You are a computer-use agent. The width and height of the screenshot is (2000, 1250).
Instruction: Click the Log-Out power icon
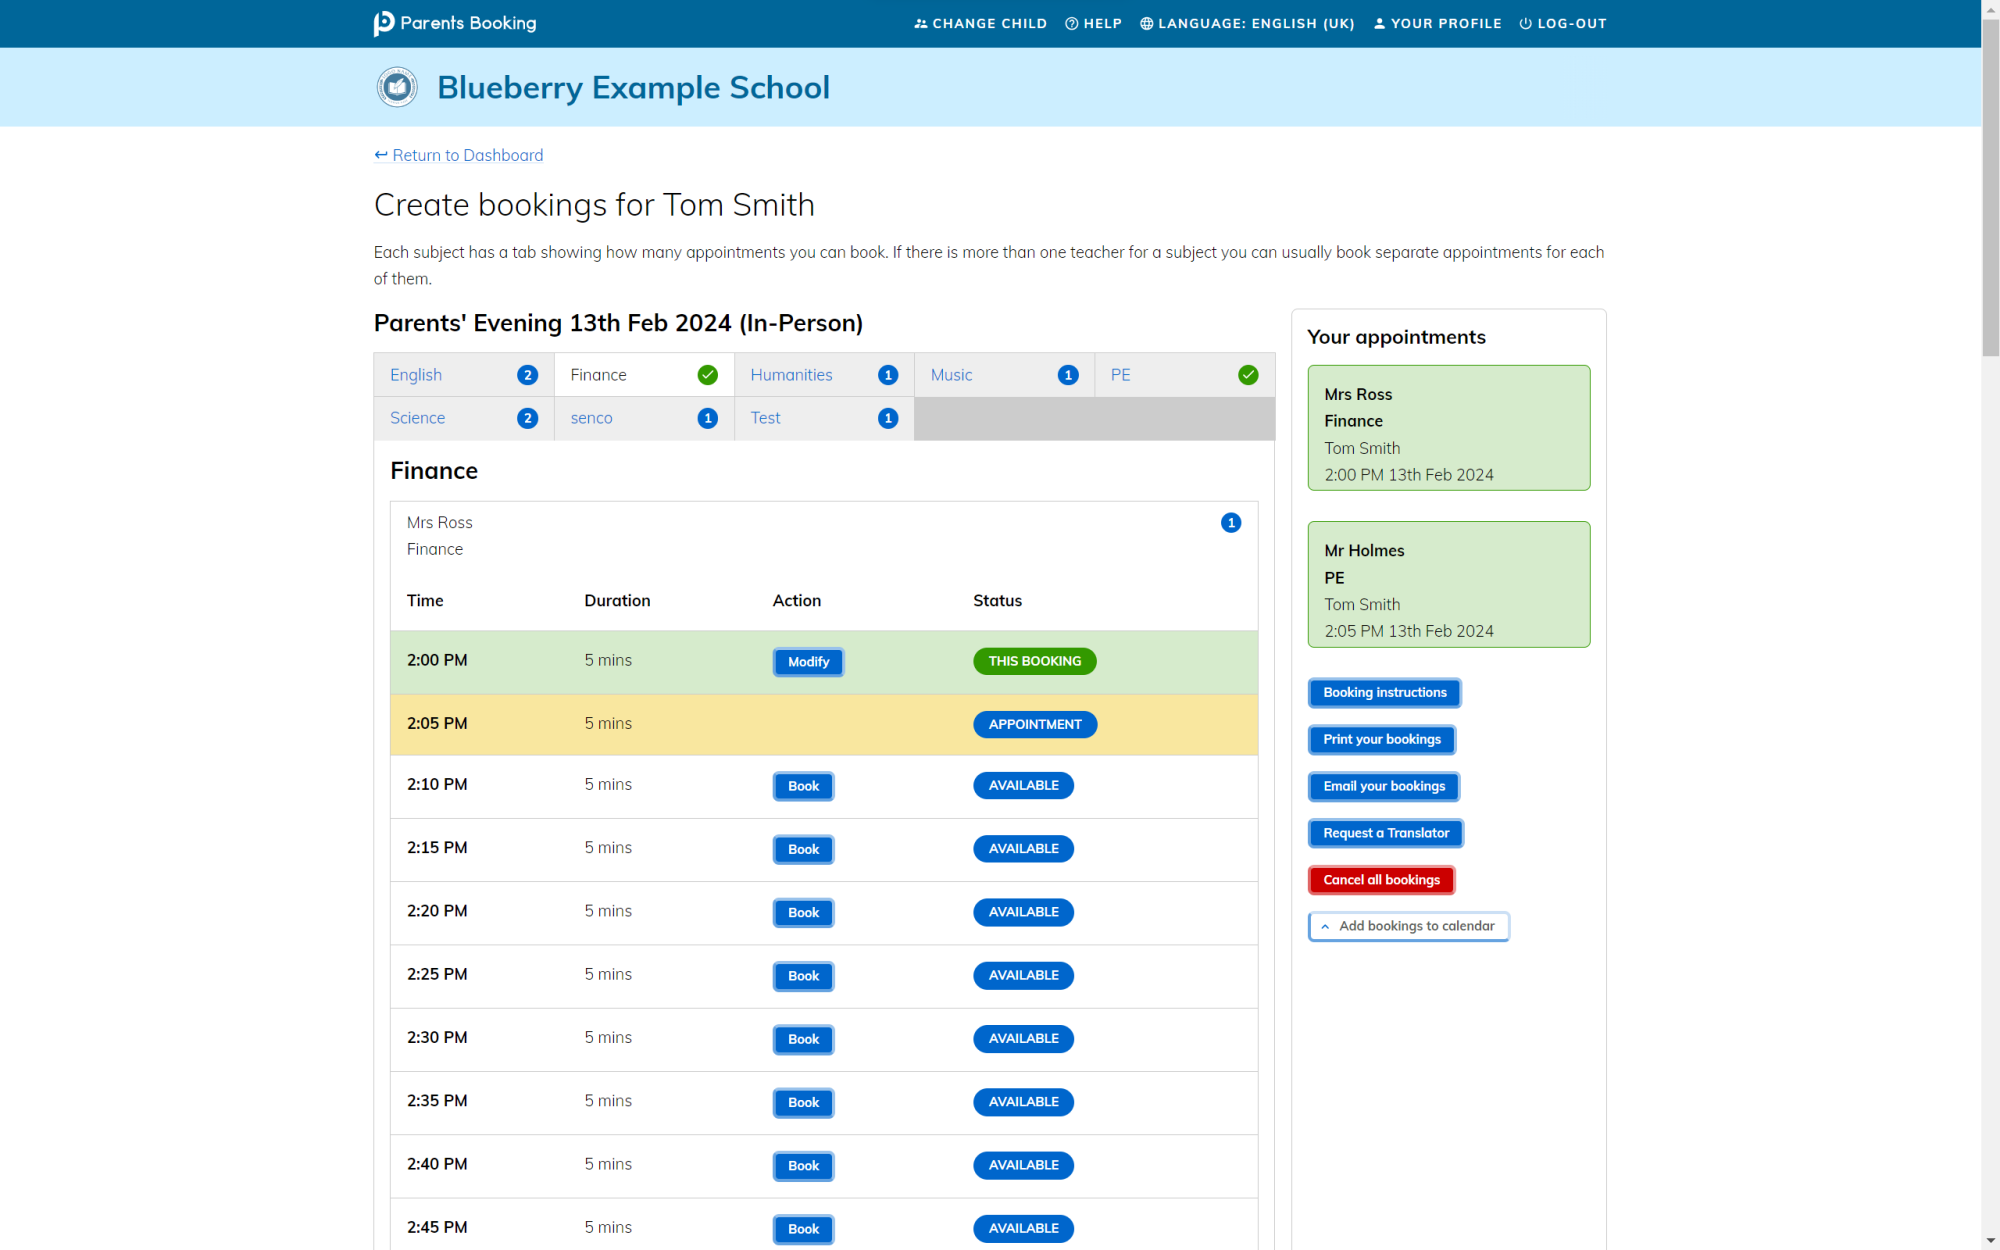coord(1524,23)
